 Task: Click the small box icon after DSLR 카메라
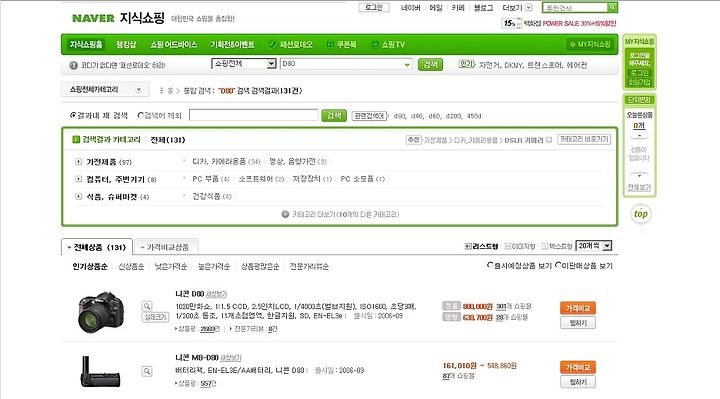click(x=549, y=140)
